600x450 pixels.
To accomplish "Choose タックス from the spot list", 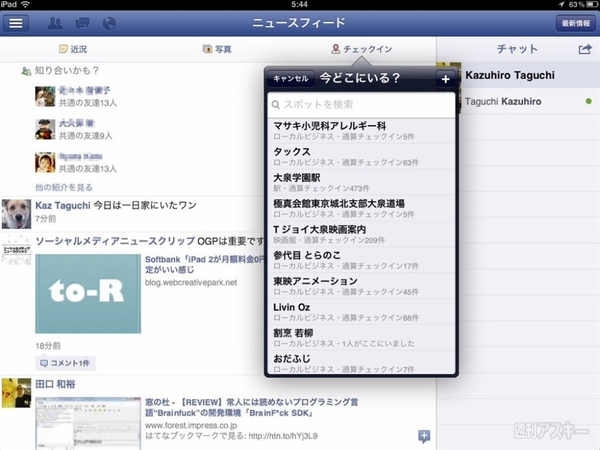I will 361,157.
